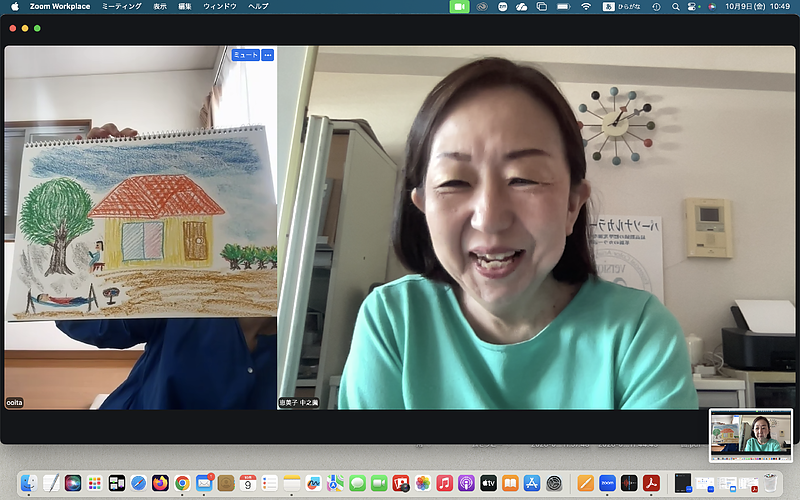The height and width of the screenshot is (500, 800).
Task: Click the Time Machine clock icon in the menu bar
Action: [x=656, y=7]
